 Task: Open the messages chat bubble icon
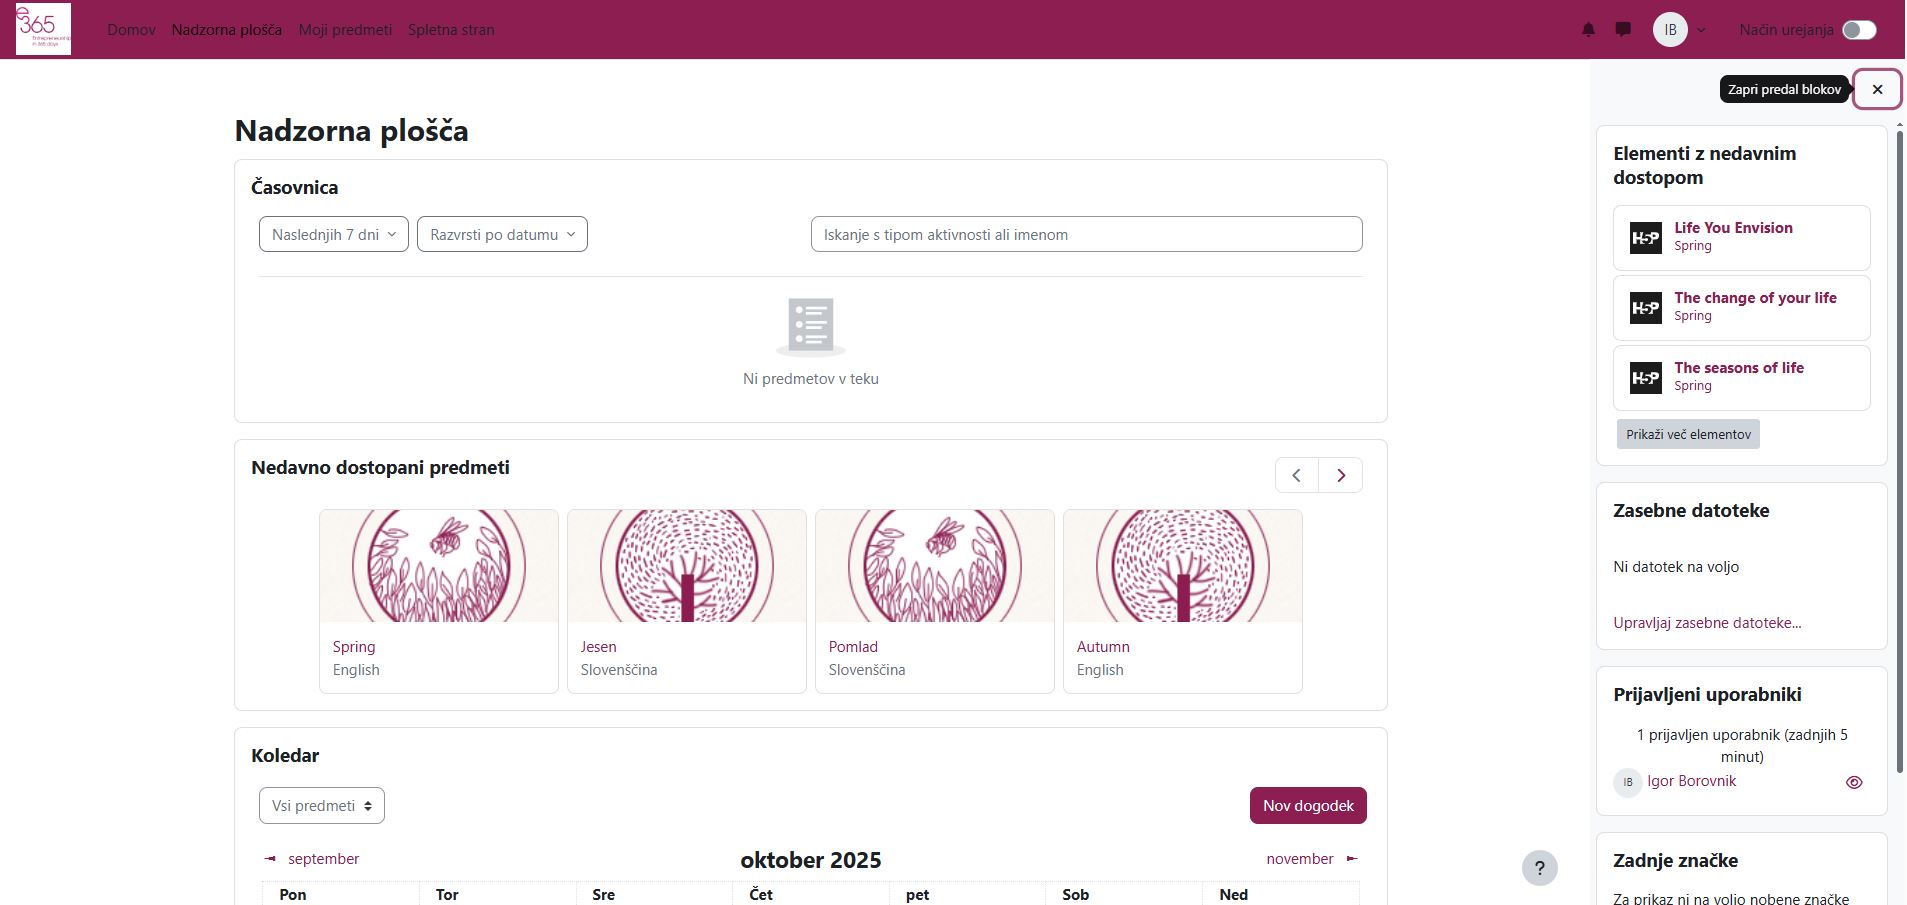(x=1623, y=30)
